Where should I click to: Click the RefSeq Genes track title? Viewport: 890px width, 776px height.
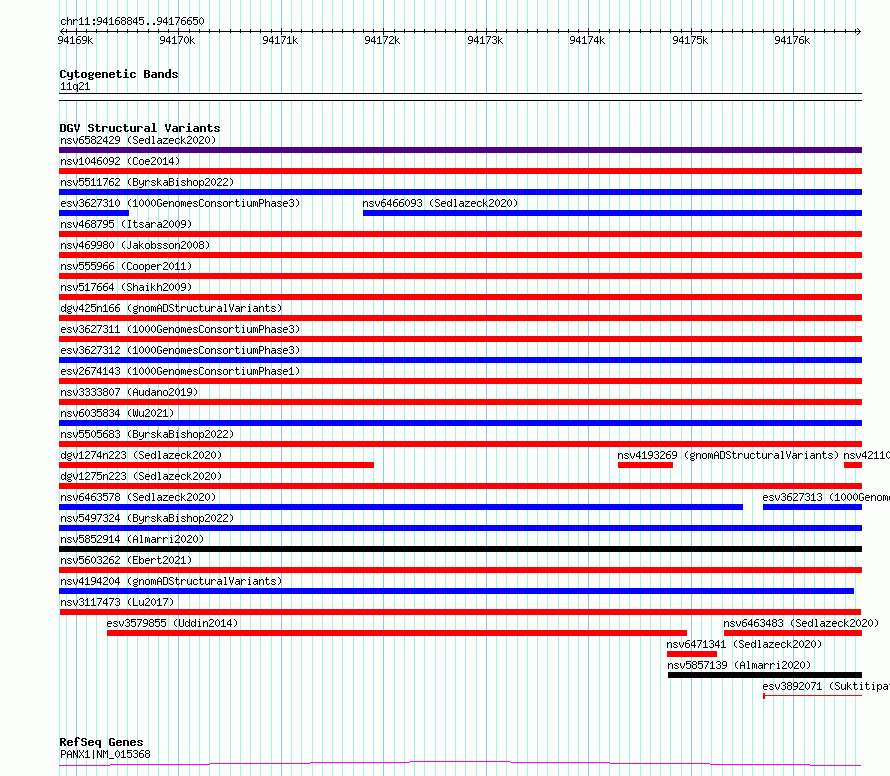pos(101,742)
